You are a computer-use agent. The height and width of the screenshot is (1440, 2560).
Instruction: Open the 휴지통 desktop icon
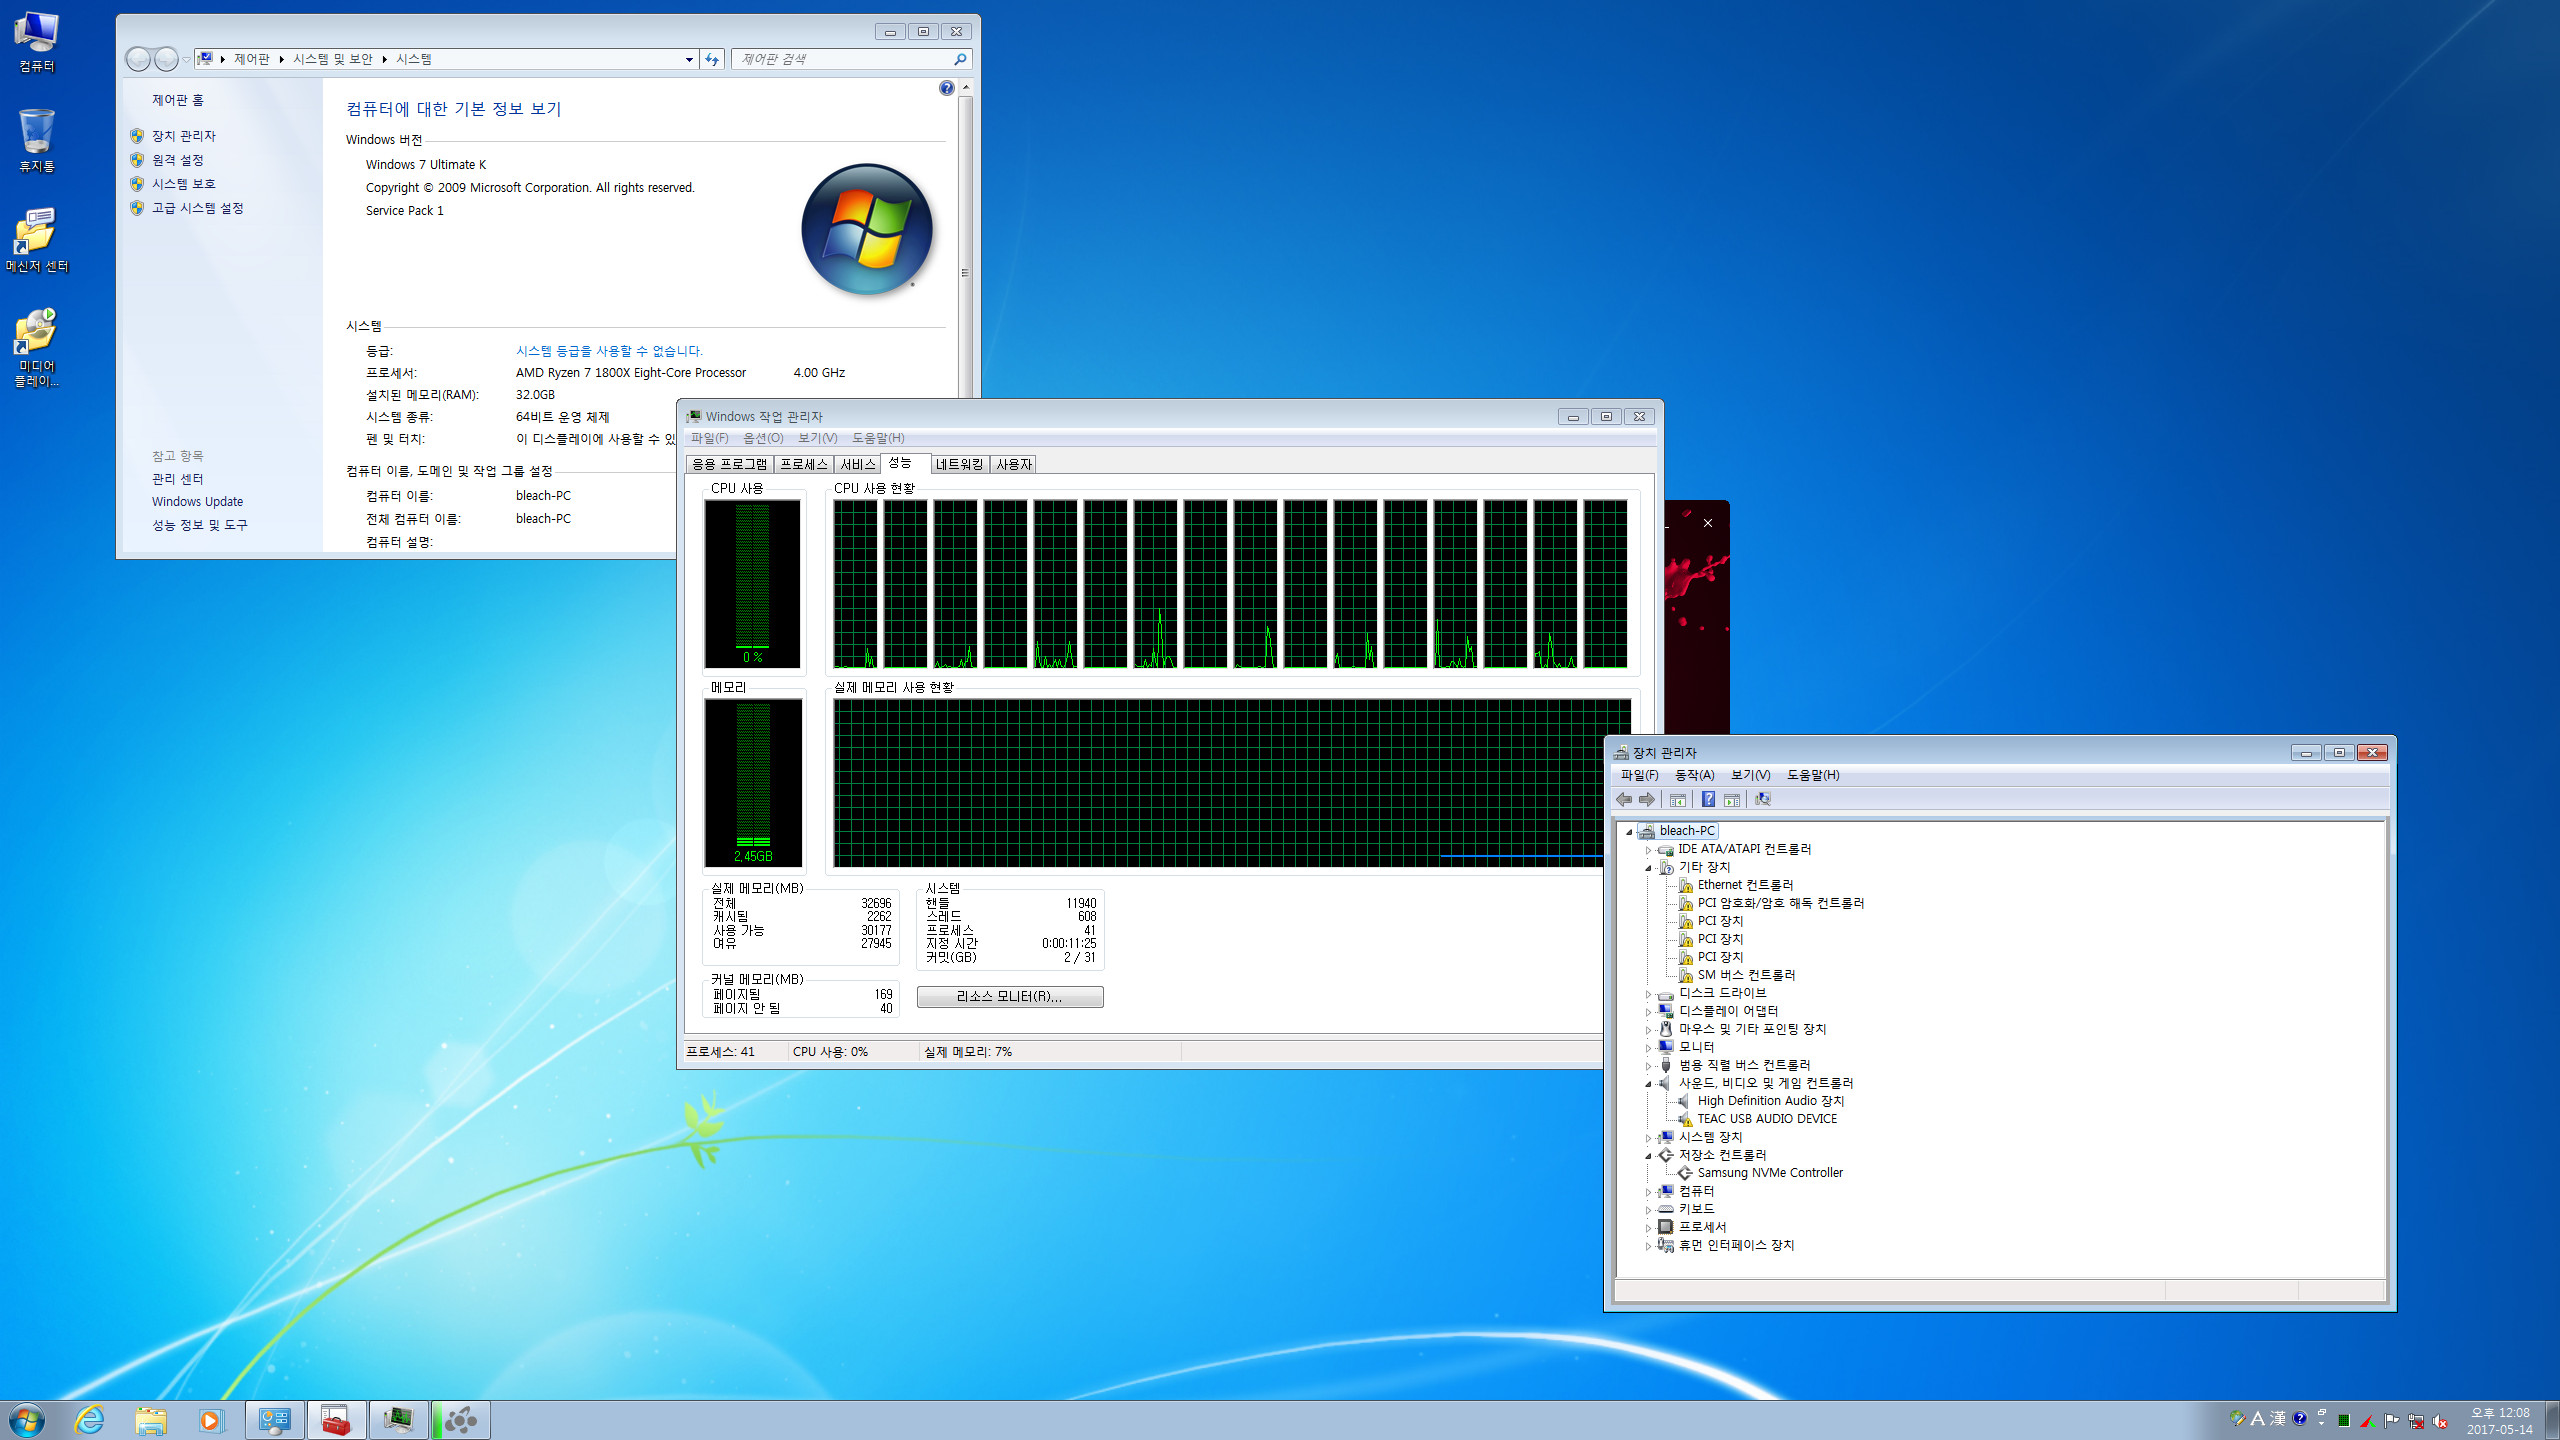coord(37,141)
